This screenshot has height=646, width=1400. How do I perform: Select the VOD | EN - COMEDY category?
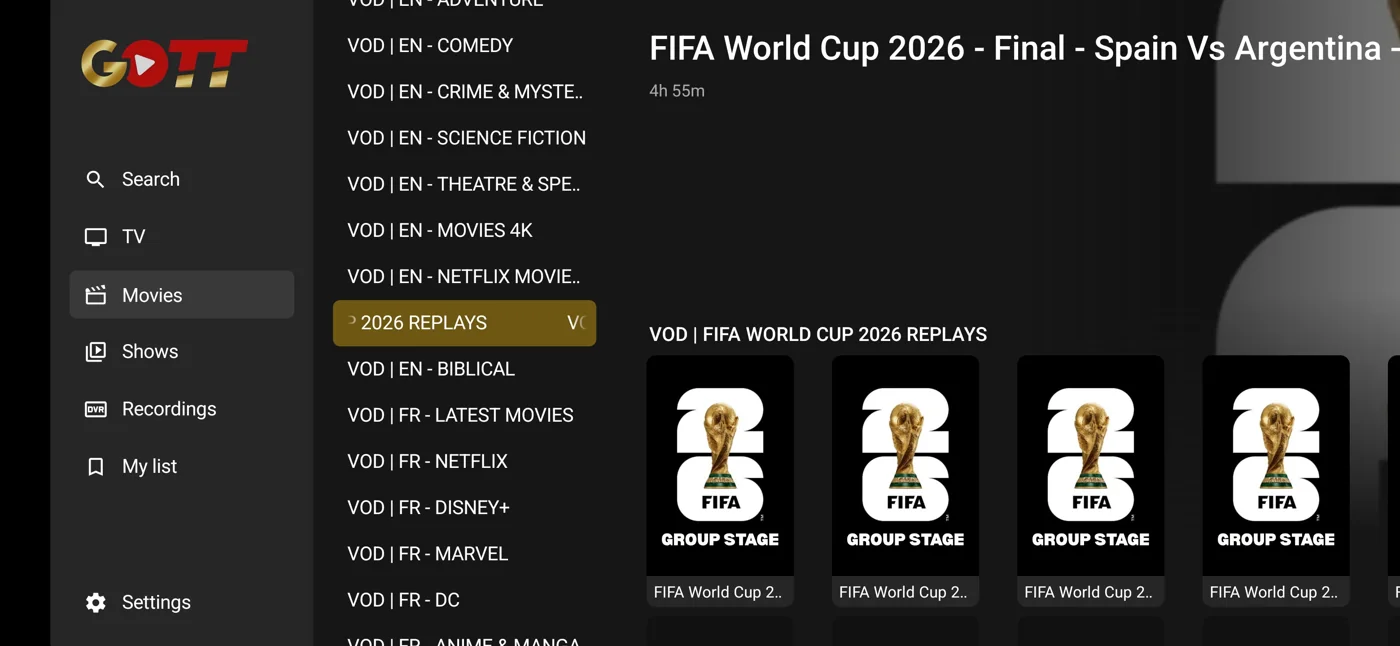pyautogui.click(x=430, y=46)
